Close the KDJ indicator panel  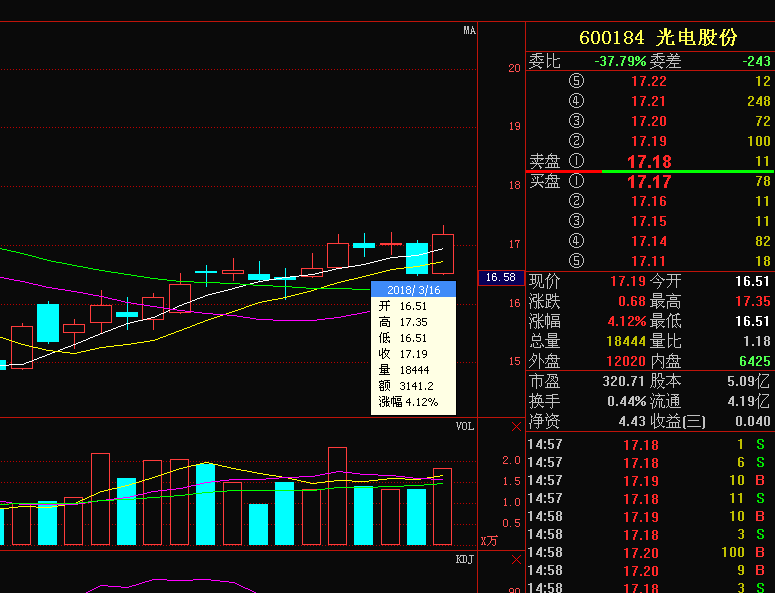click(516, 559)
